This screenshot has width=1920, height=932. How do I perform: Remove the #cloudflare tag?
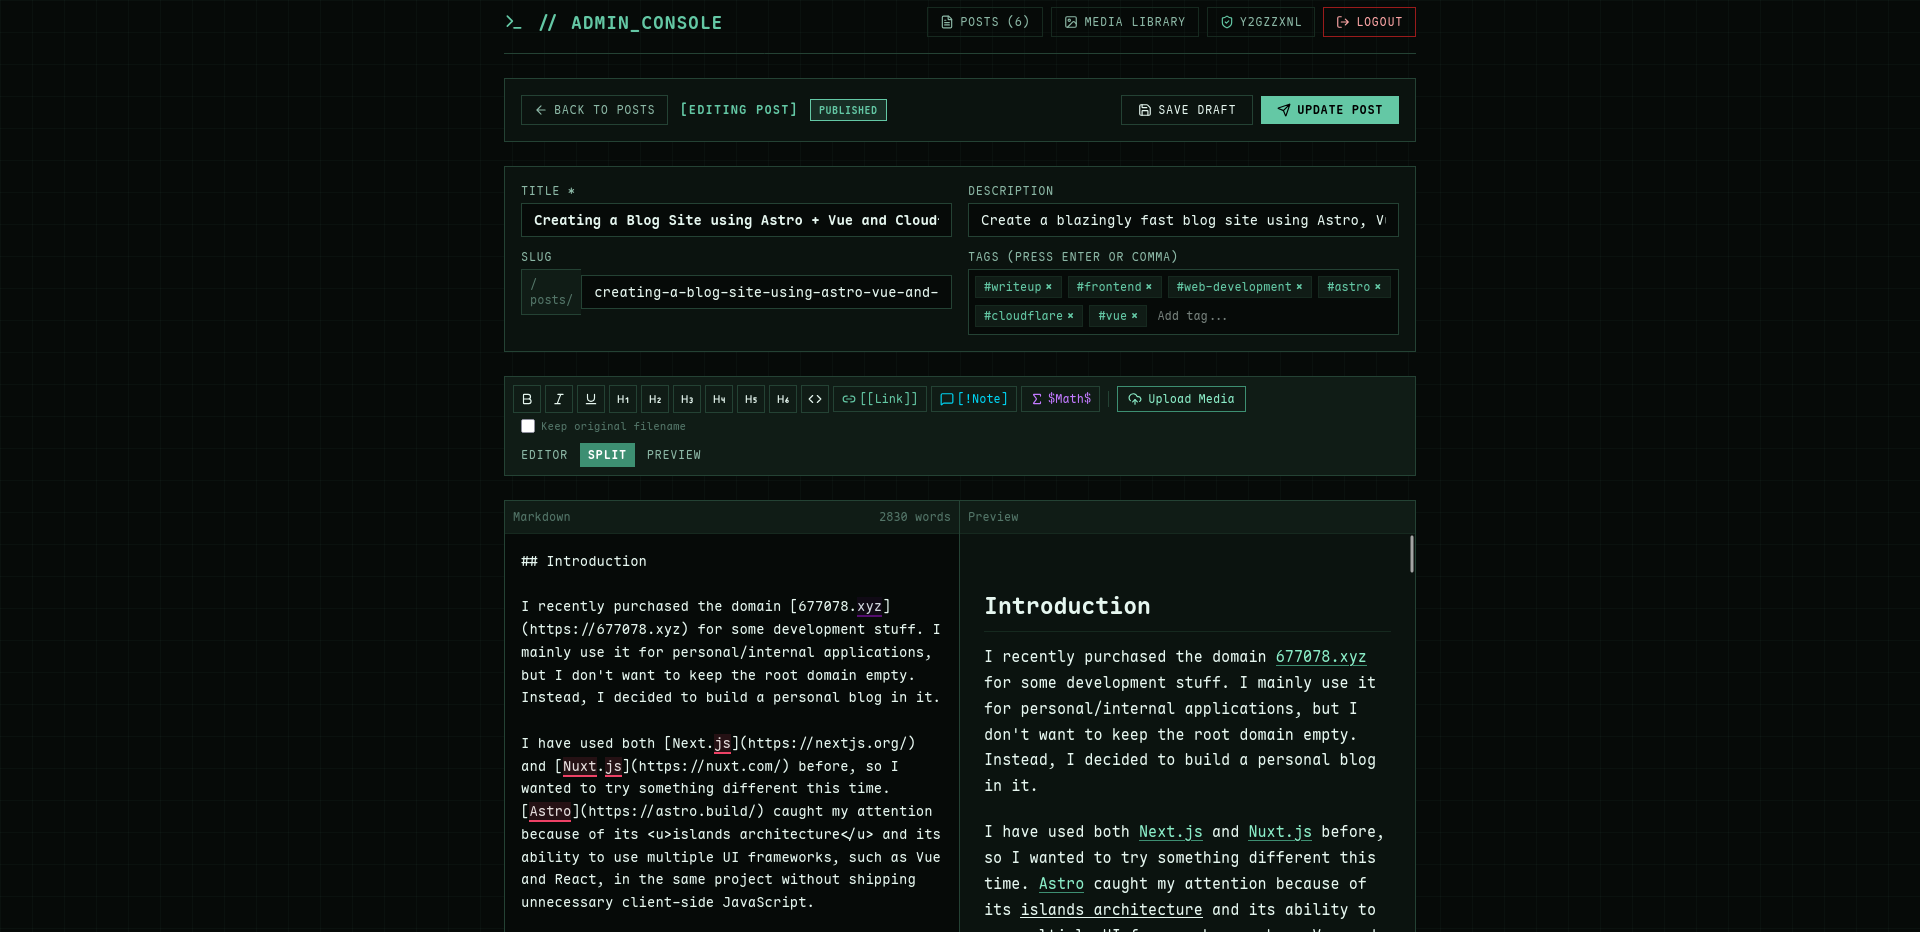click(1071, 316)
